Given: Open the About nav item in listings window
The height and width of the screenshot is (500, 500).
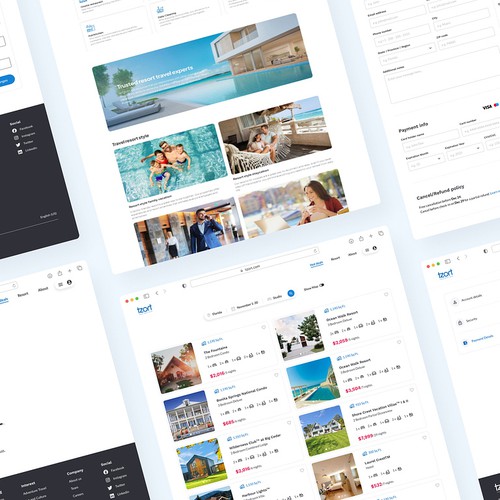Looking at the screenshot, I should (x=352, y=254).
